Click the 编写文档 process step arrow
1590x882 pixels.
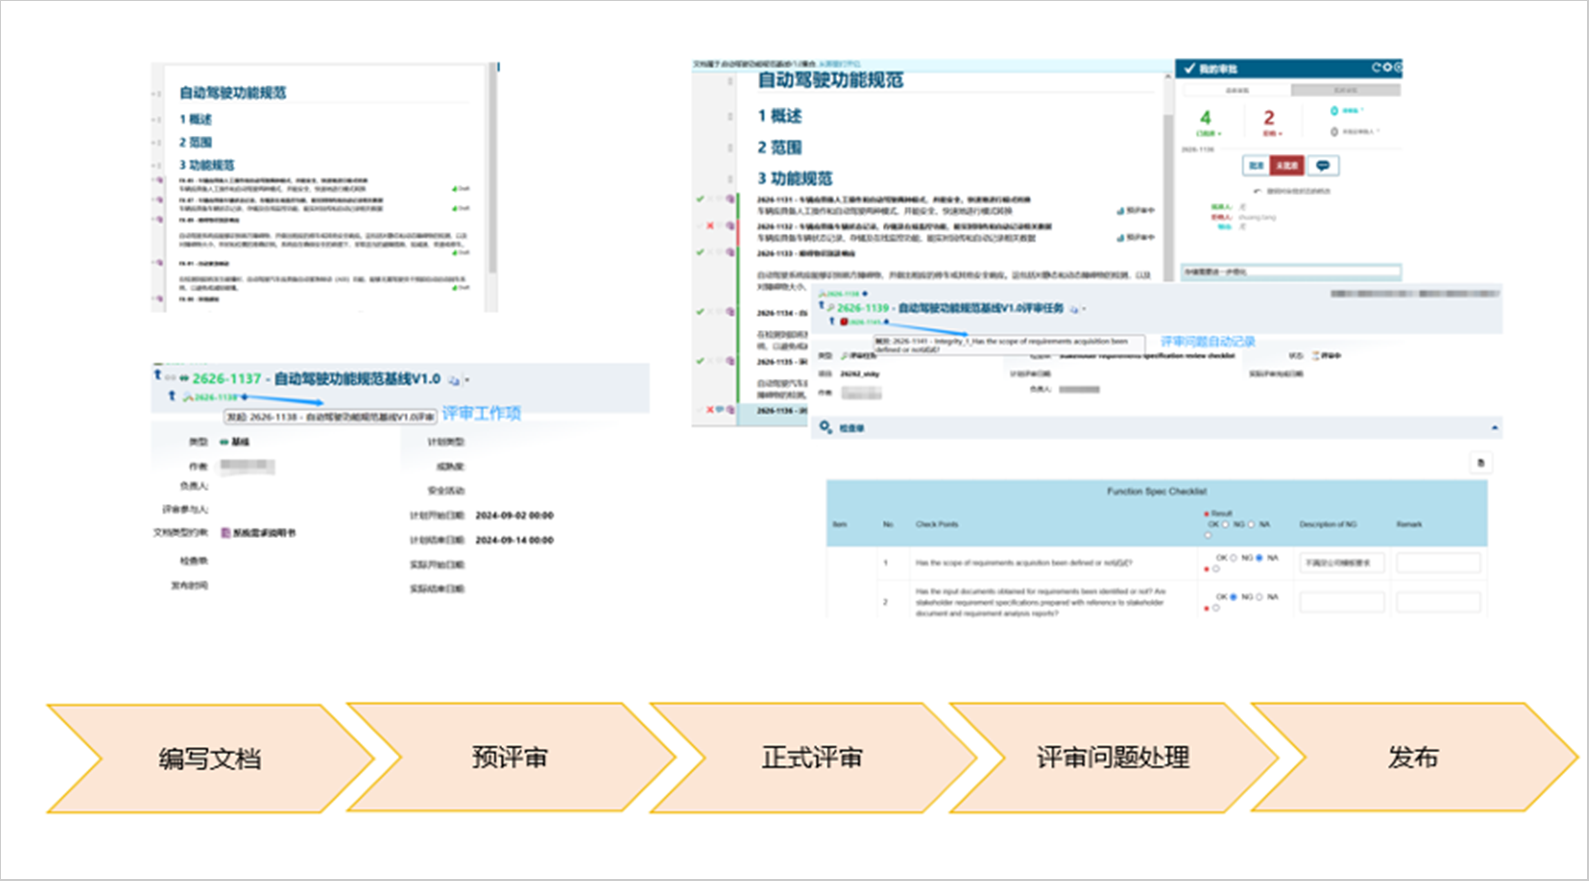(x=209, y=758)
